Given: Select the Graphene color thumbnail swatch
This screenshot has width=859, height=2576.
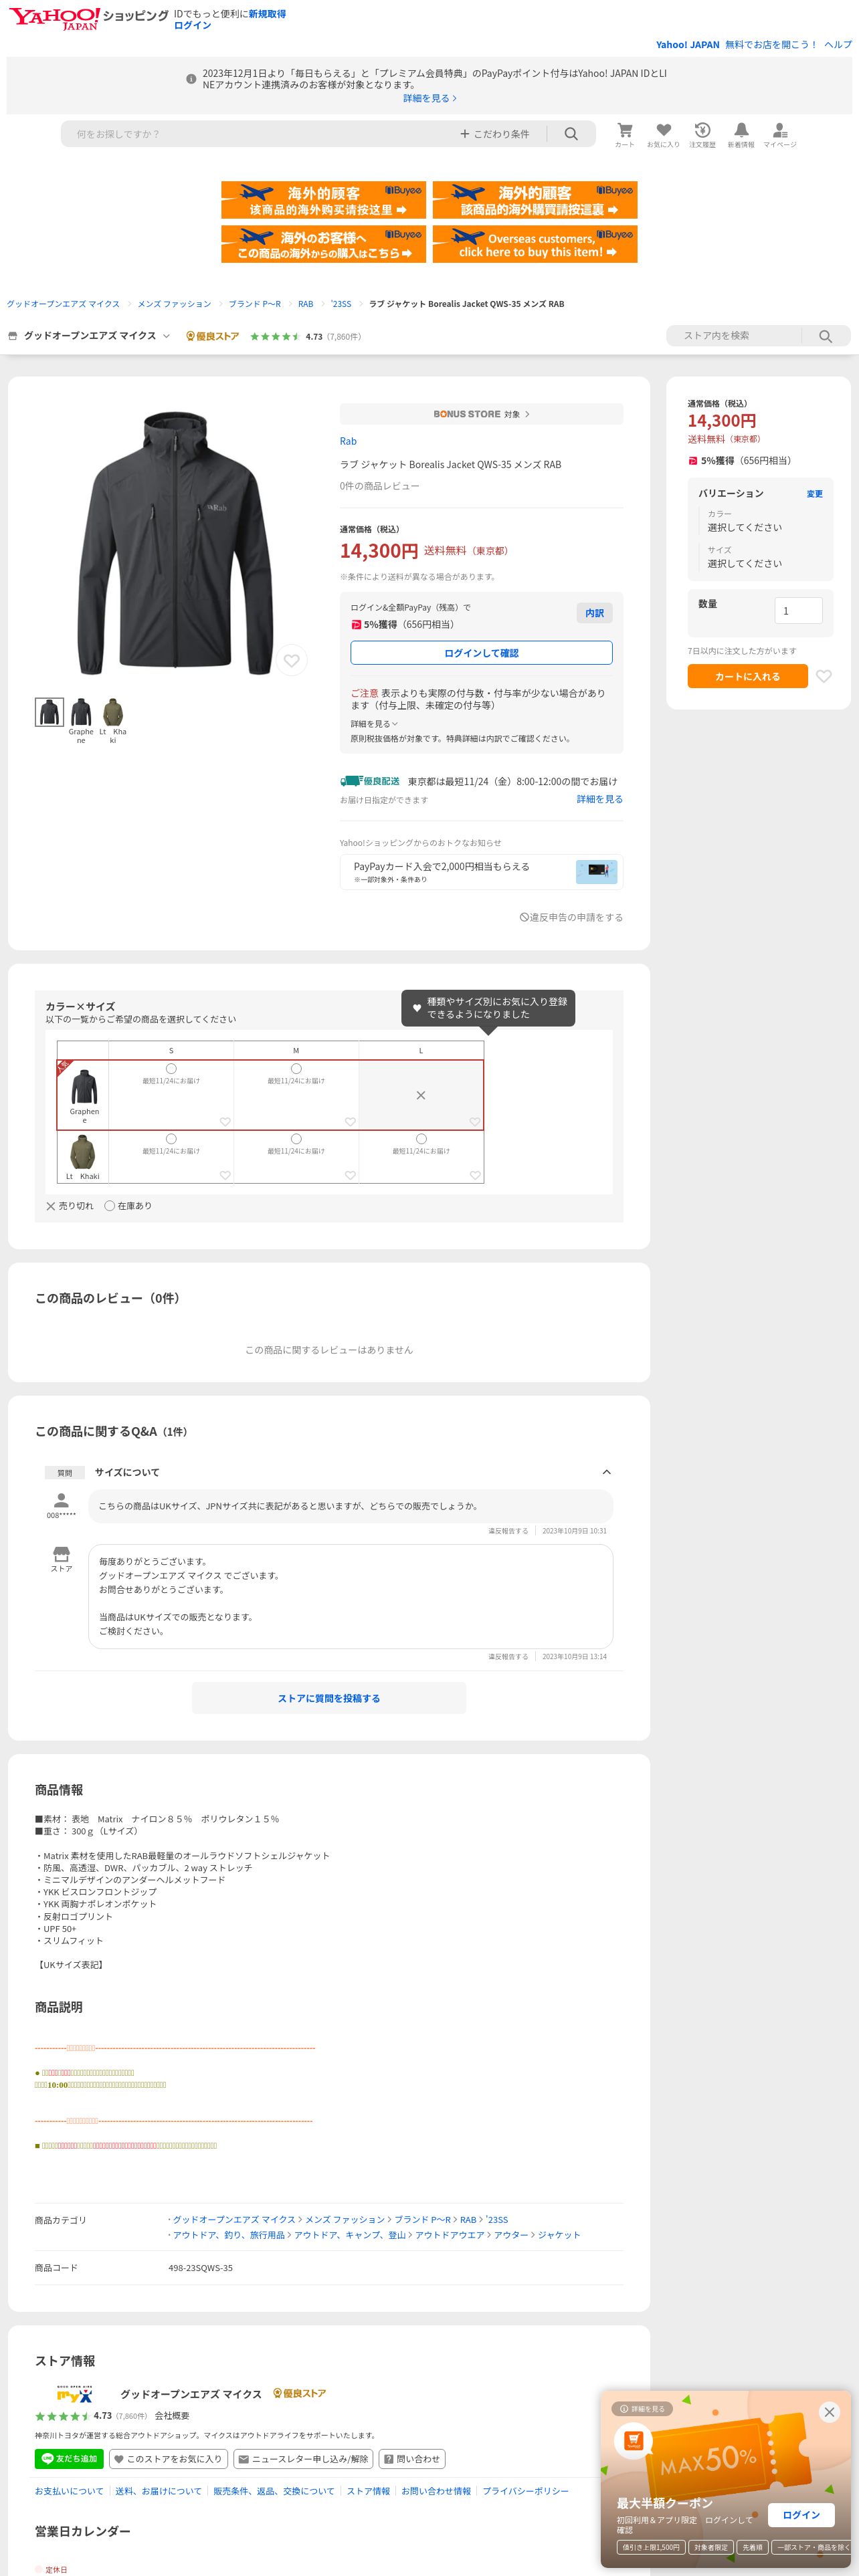Looking at the screenshot, I should [81, 712].
